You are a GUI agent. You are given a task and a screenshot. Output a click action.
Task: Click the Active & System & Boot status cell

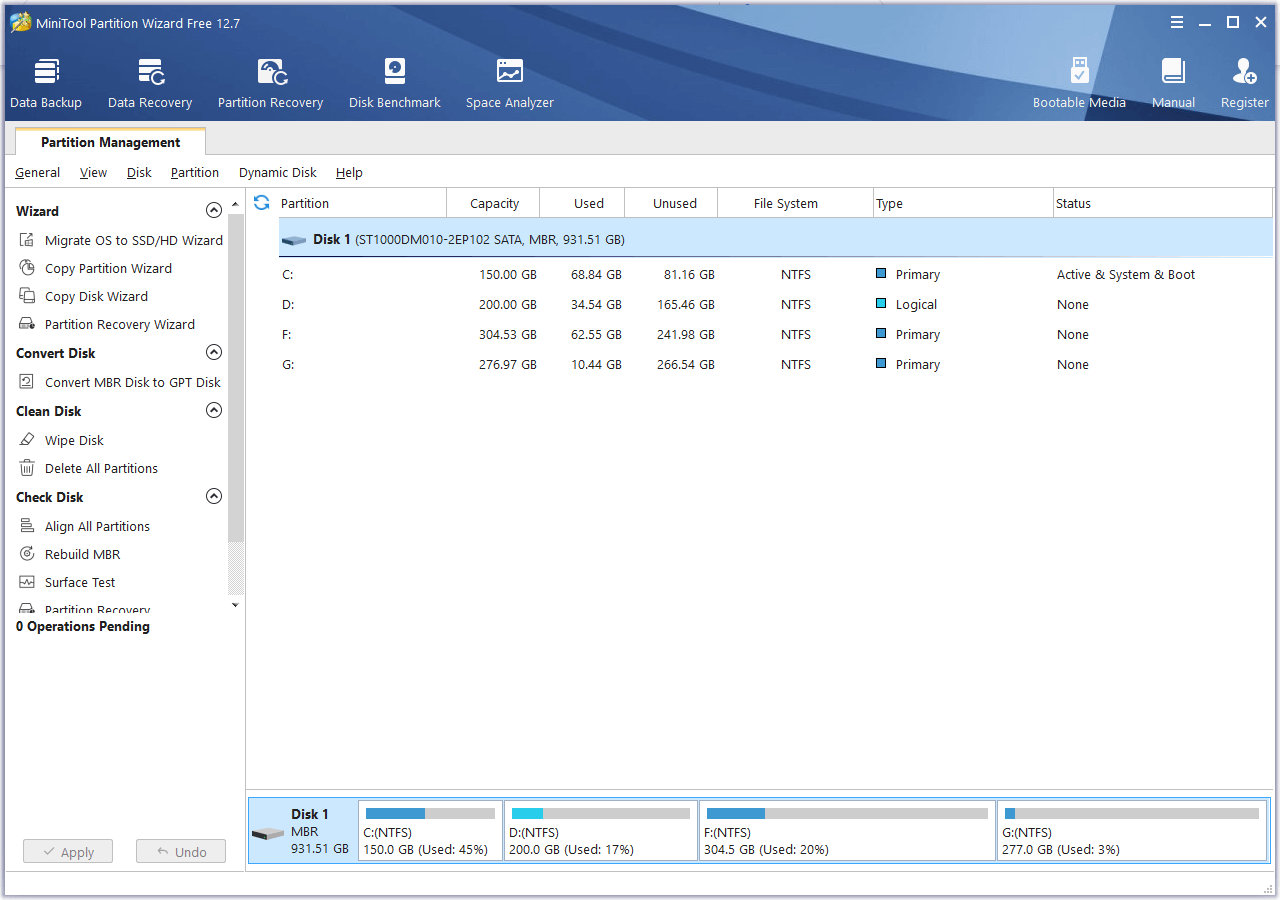pos(1126,274)
